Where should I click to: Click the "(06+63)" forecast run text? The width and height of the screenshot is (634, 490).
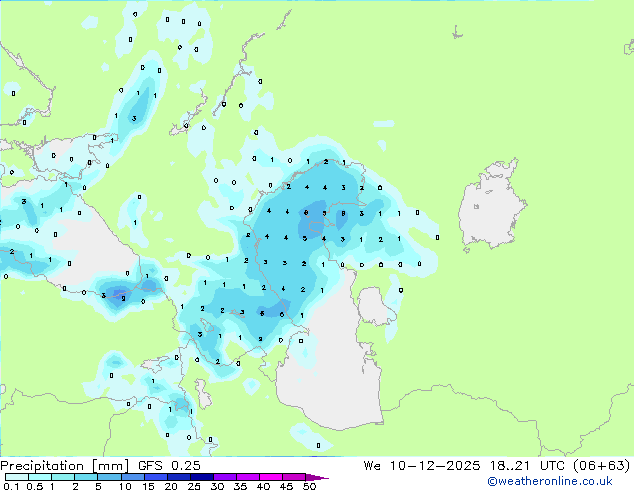pos(602,466)
